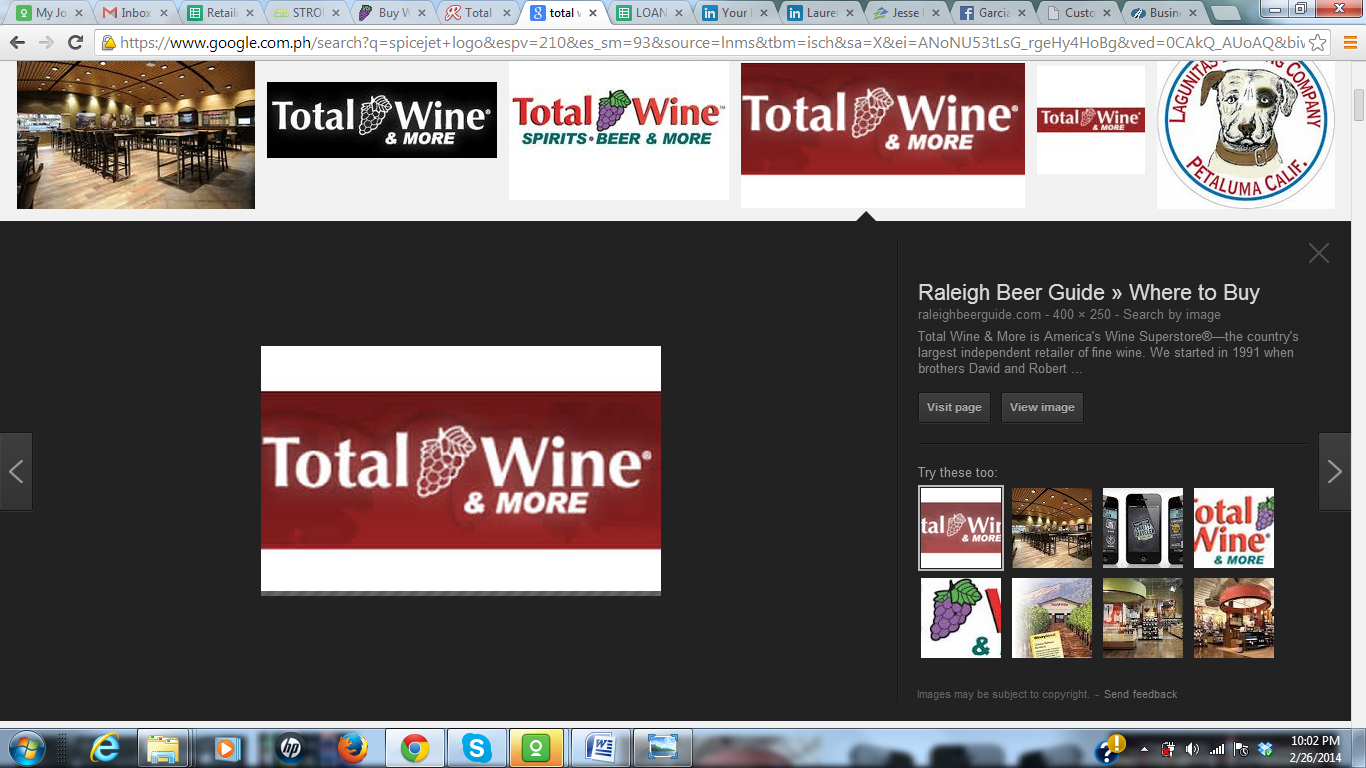Select the Total Wine Spirits Beer & More logo
The height and width of the screenshot is (768, 1366).
(x=619, y=131)
